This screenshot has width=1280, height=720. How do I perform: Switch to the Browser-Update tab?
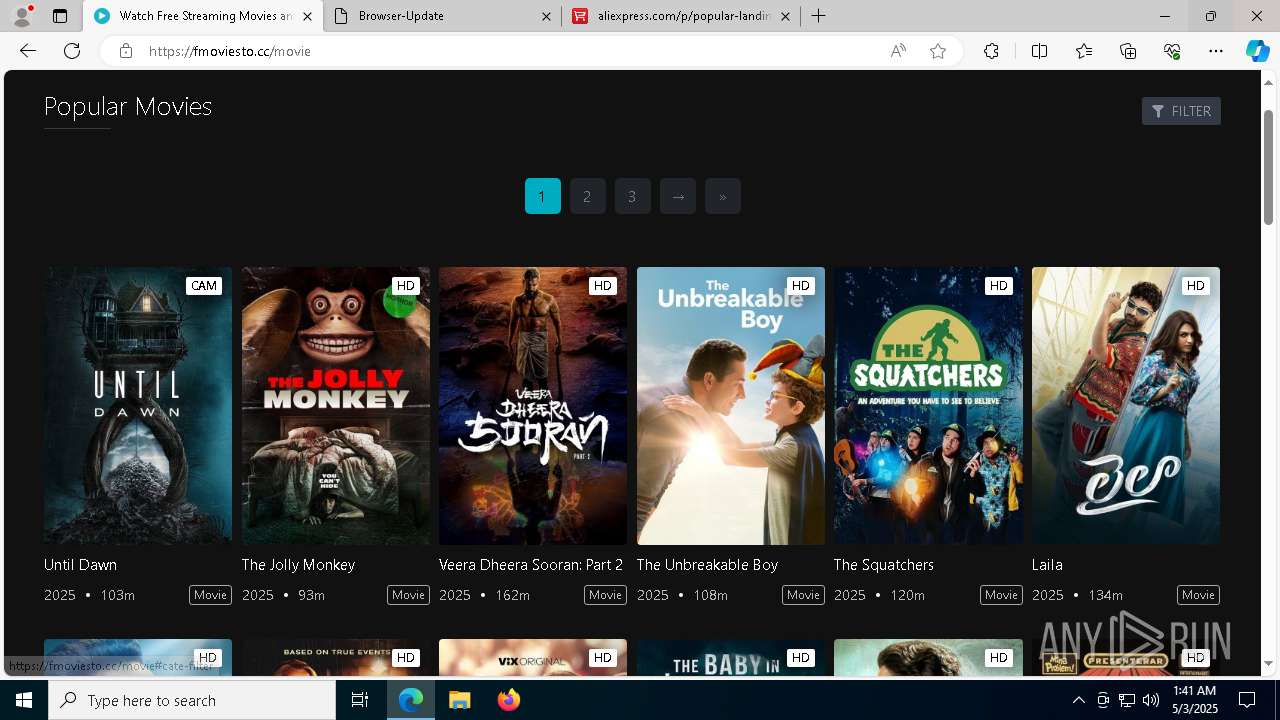[x=443, y=16]
